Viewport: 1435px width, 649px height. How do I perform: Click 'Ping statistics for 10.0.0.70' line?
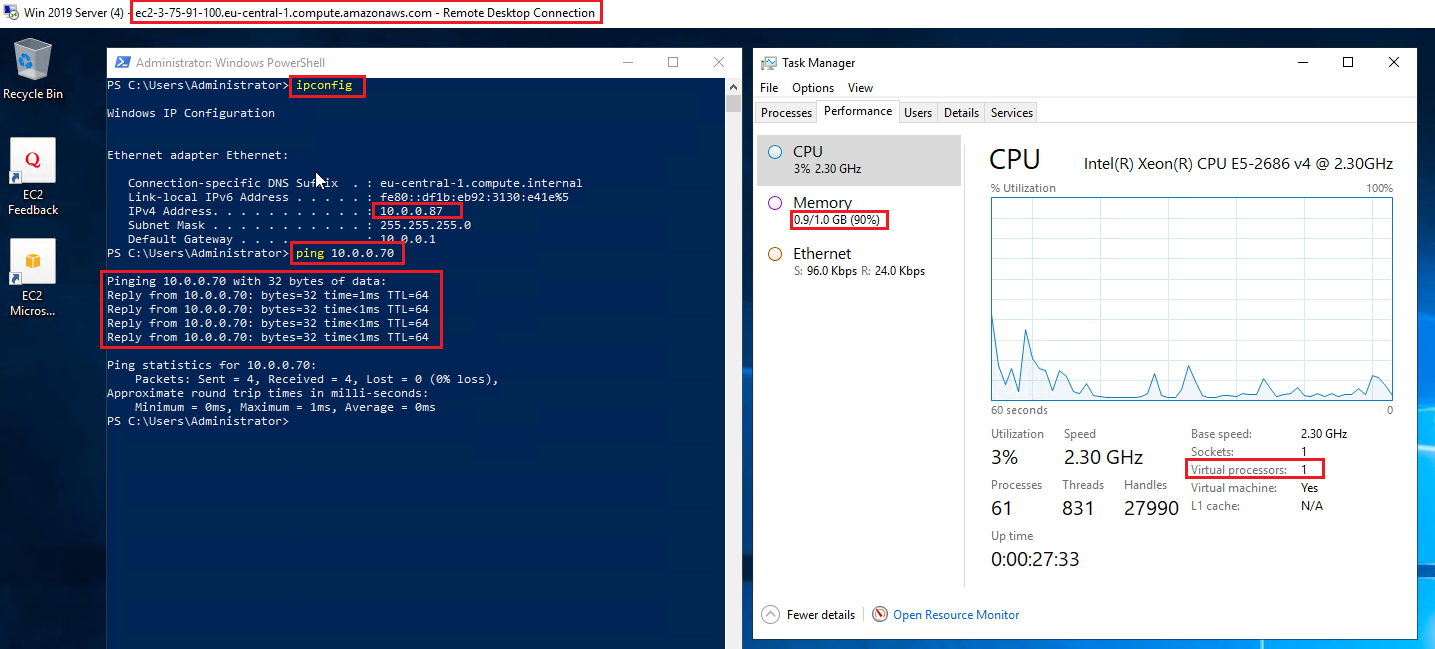(x=211, y=365)
